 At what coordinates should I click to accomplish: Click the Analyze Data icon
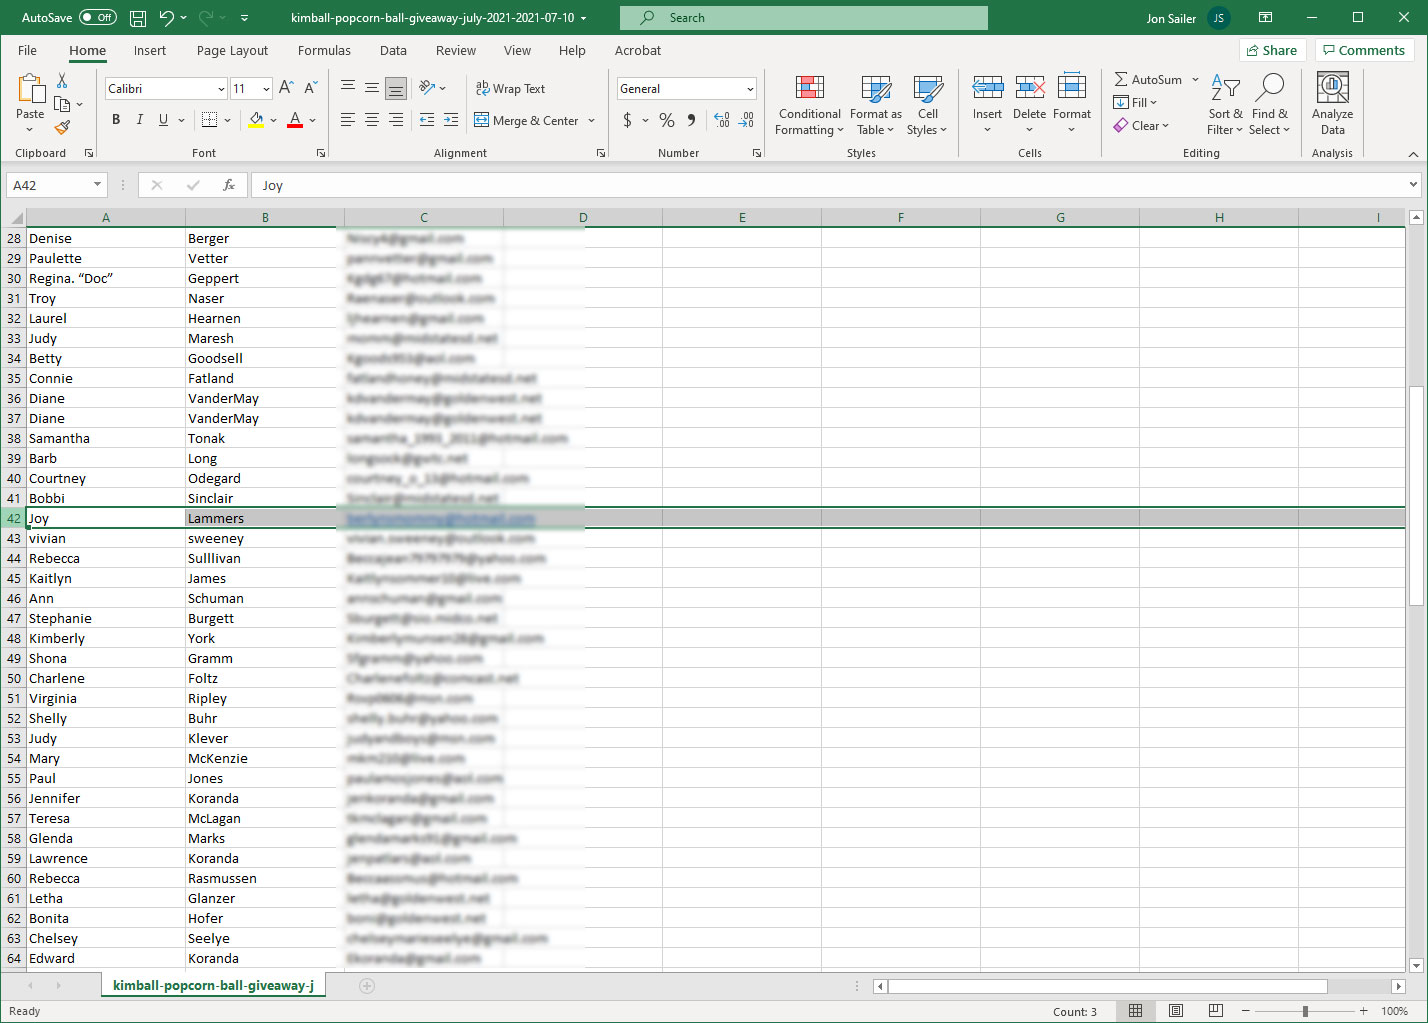(x=1332, y=105)
